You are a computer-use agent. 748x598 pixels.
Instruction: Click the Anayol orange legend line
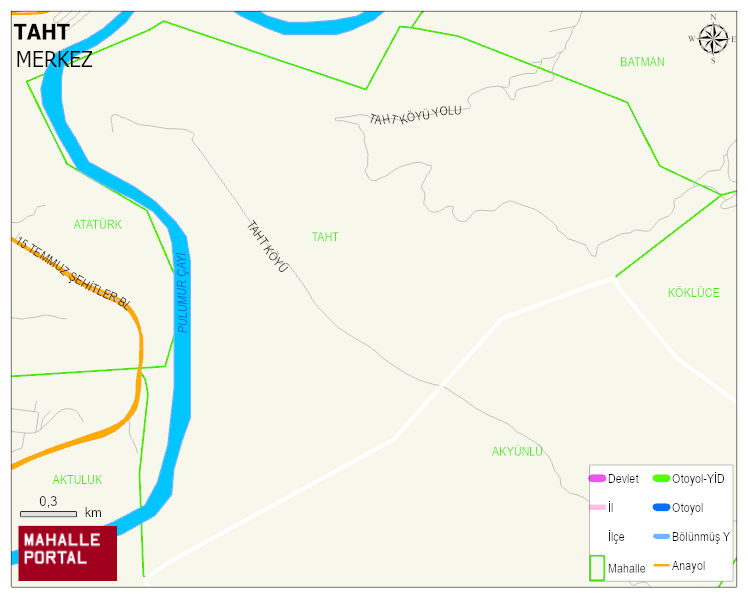661,566
